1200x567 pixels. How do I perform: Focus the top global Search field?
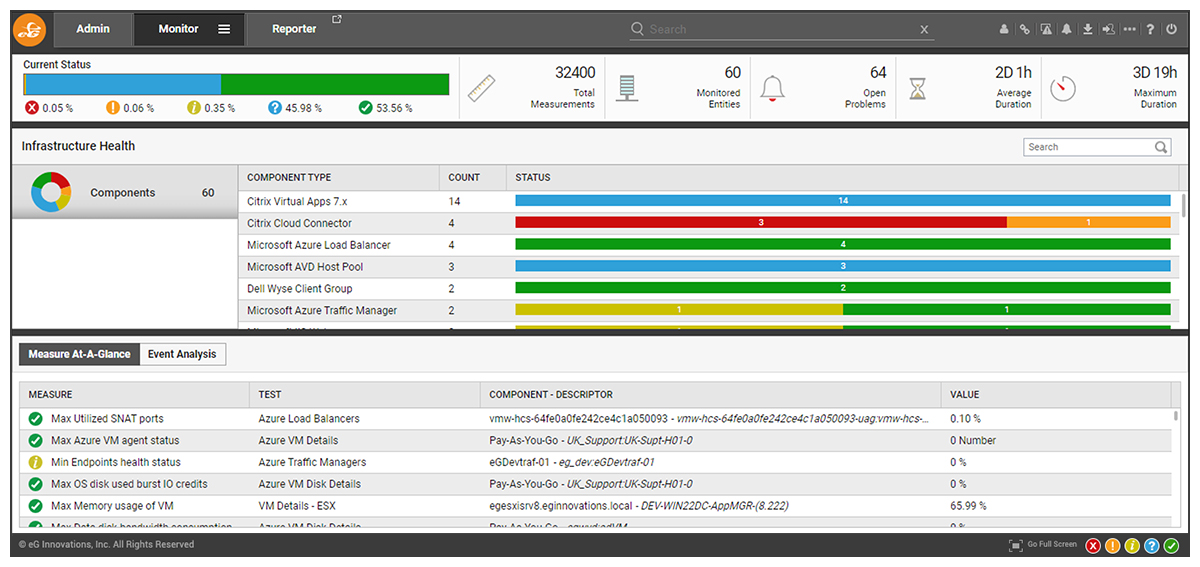click(782, 30)
